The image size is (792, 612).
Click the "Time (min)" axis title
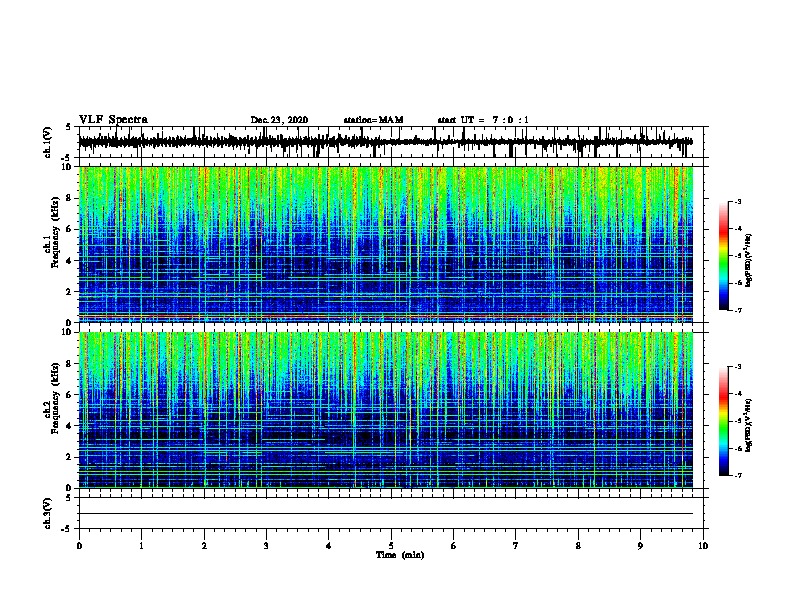(x=400, y=555)
